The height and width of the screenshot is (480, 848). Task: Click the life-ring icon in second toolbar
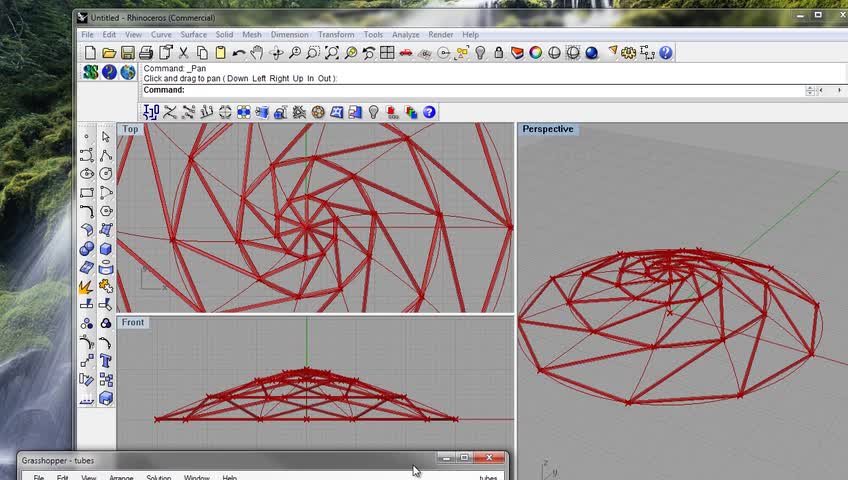coord(318,112)
